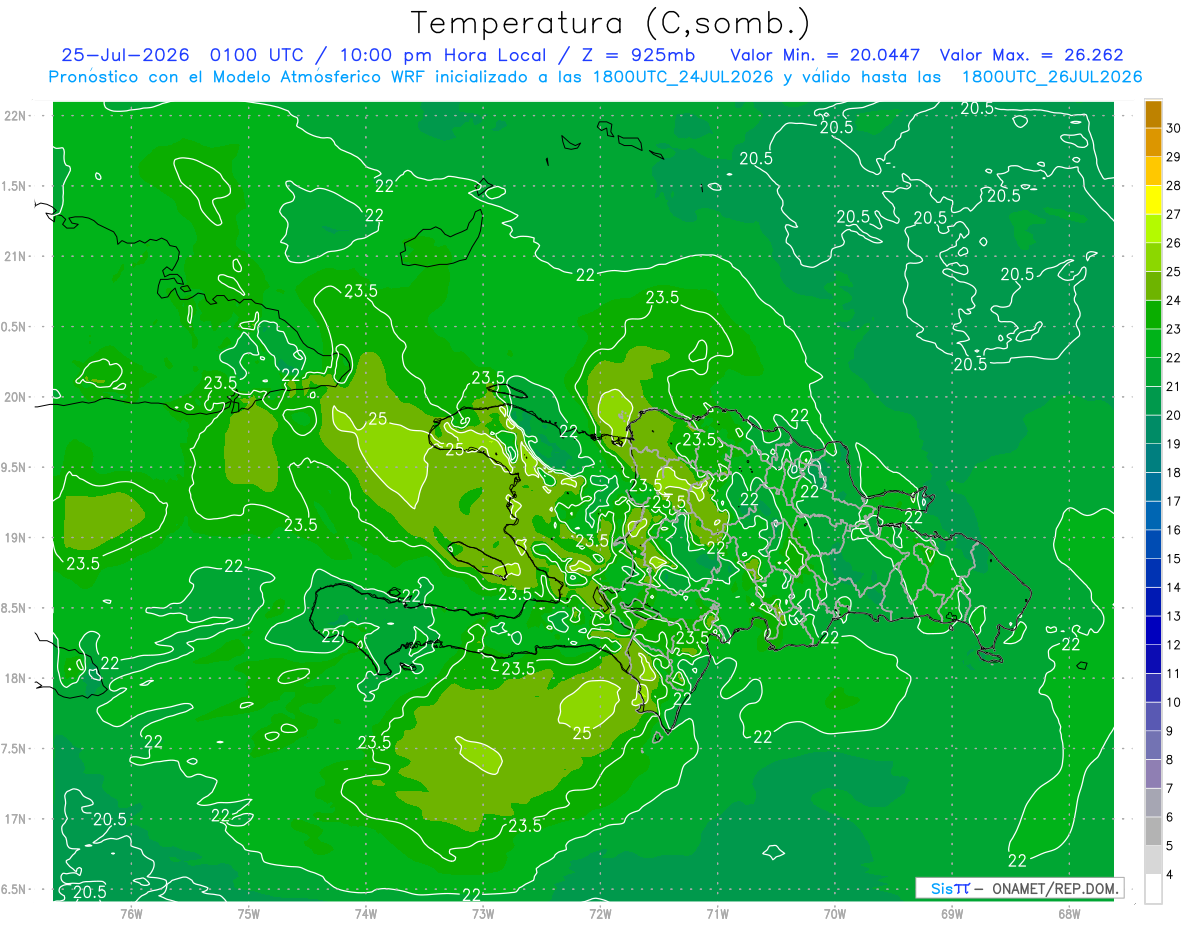
Task: Pick the orange colorbar swatch above 30
Action: 1153,114
